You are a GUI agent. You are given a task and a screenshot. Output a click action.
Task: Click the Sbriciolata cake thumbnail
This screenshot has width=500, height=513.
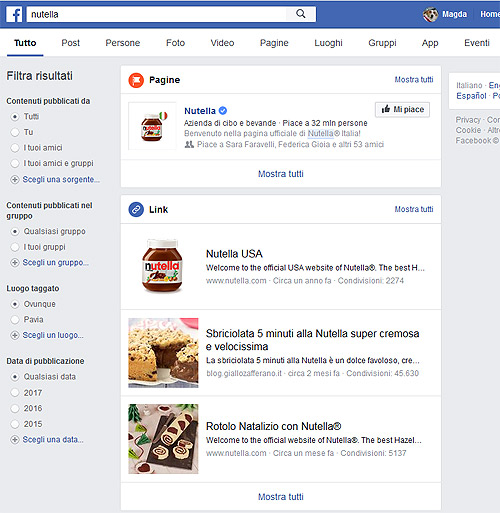[x=163, y=353]
